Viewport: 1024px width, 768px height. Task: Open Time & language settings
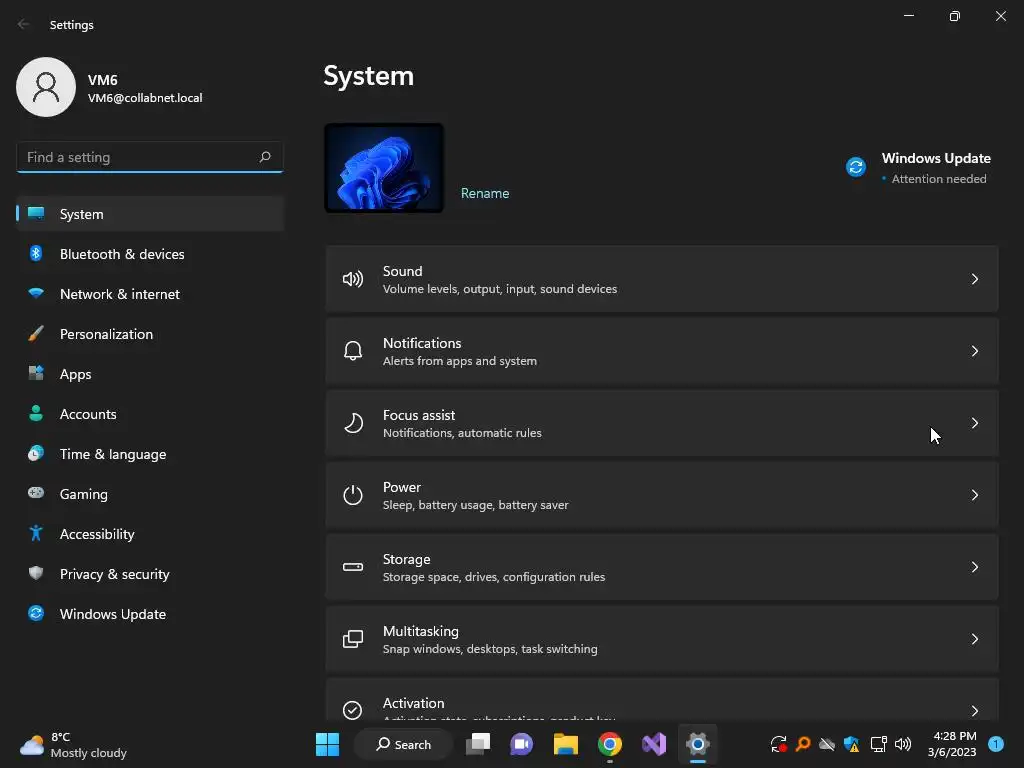point(150,454)
